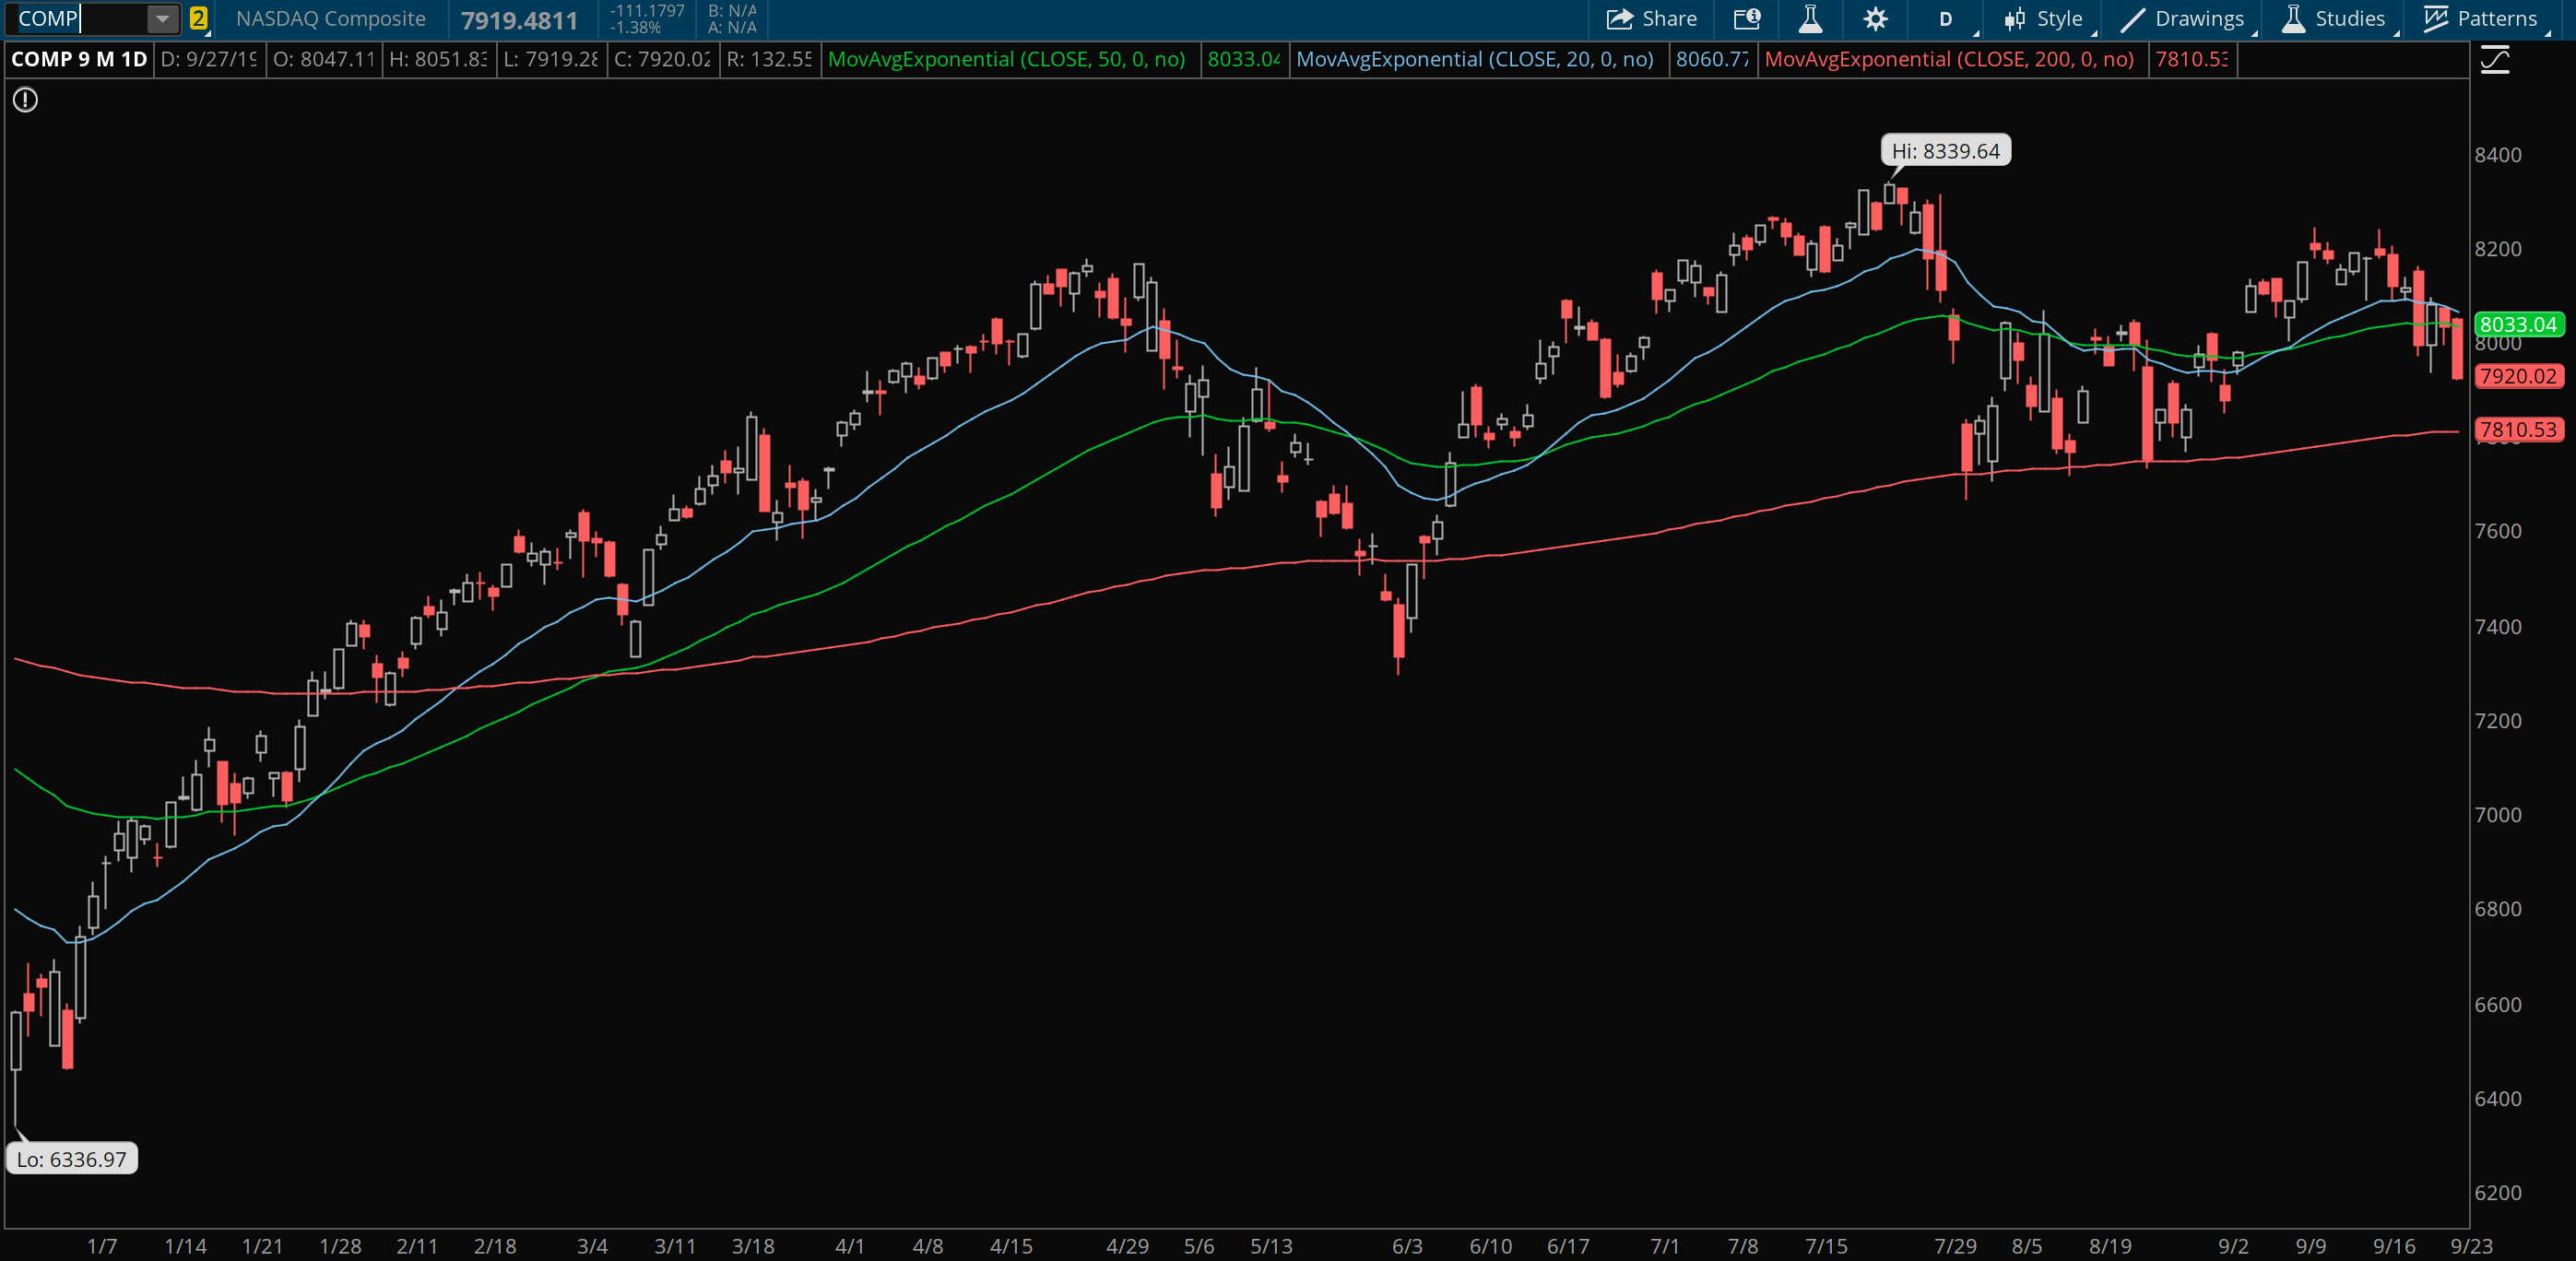Viewport: 2576px width, 1261px height.
Task: Click the 'NASDAQ Composite' name label
Action: pyautogui.click(x=330, y=18)
